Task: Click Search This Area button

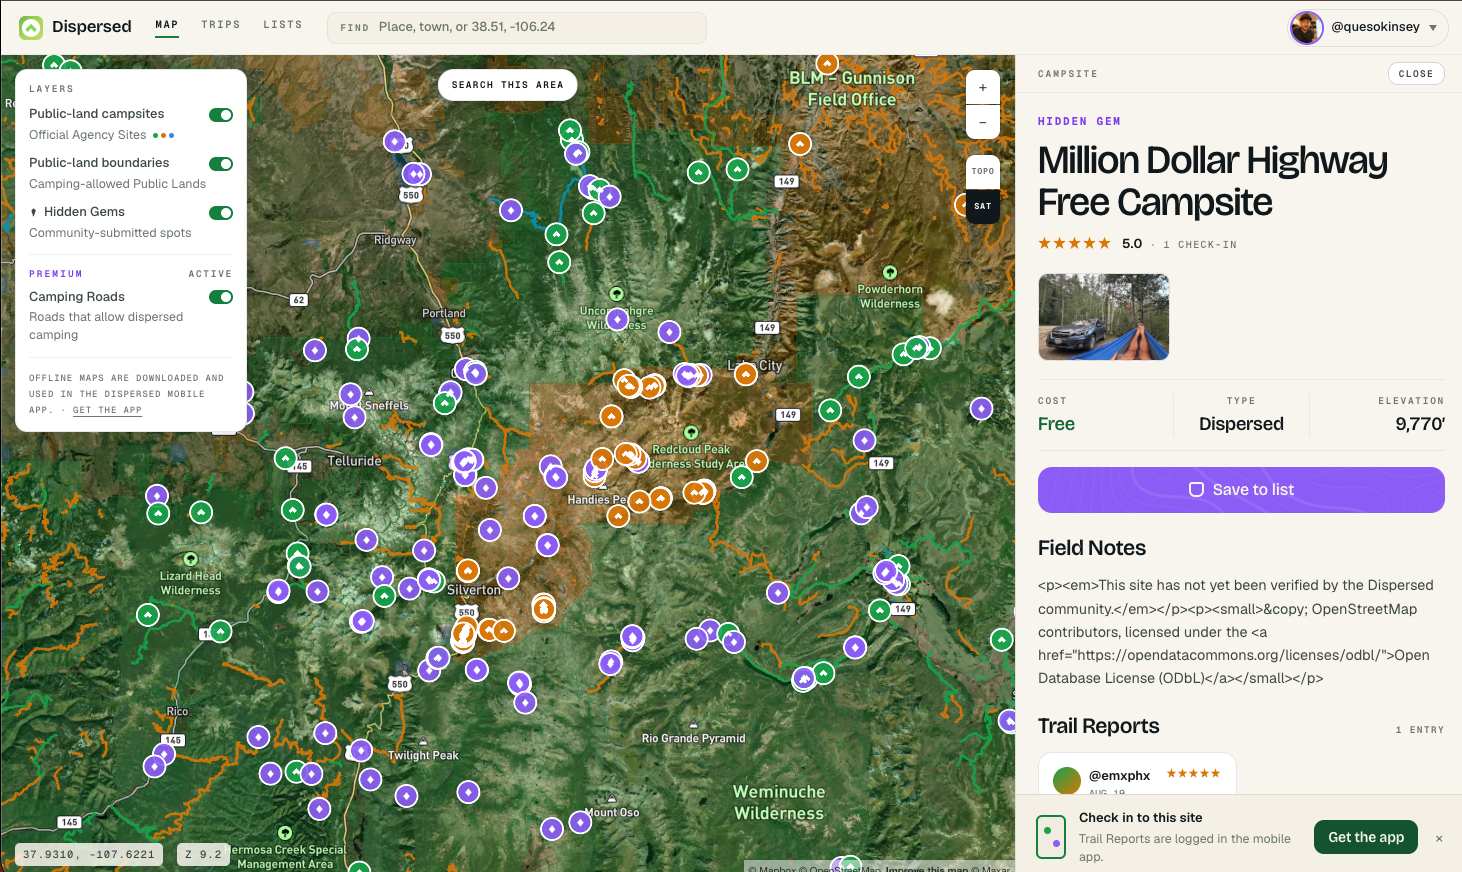Action: click(508, 85)
